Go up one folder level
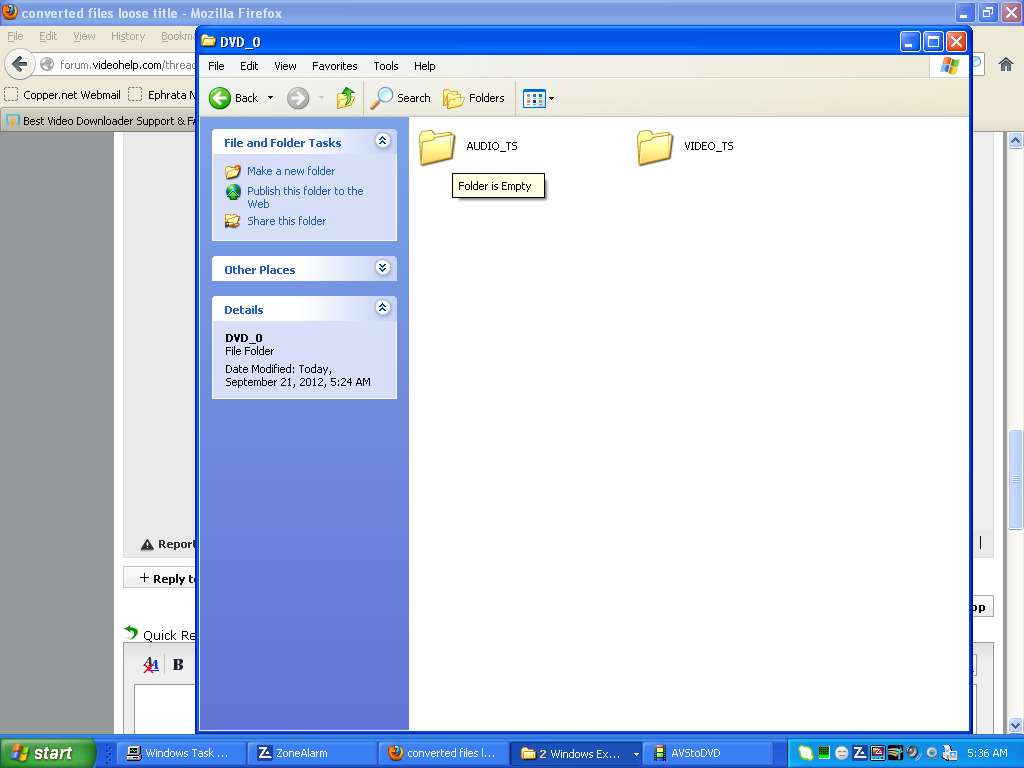The height and width of the screenshot is (768, 1024). click(x=346, y=98)
